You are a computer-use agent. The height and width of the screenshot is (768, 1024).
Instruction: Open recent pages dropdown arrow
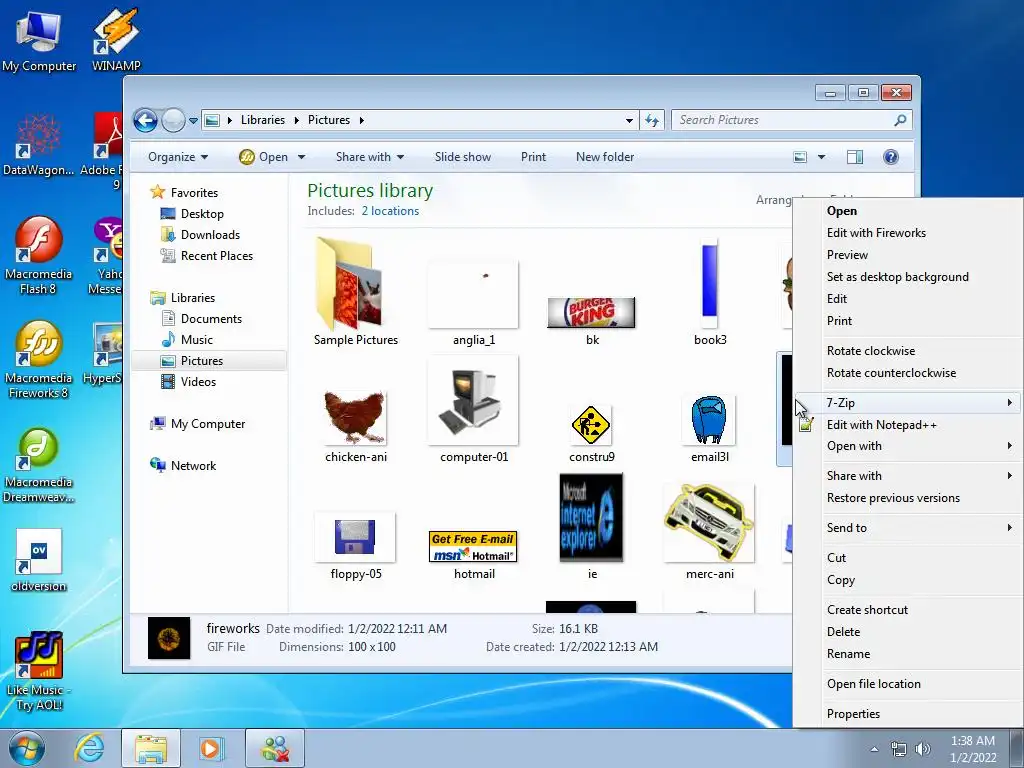(193, 121)
